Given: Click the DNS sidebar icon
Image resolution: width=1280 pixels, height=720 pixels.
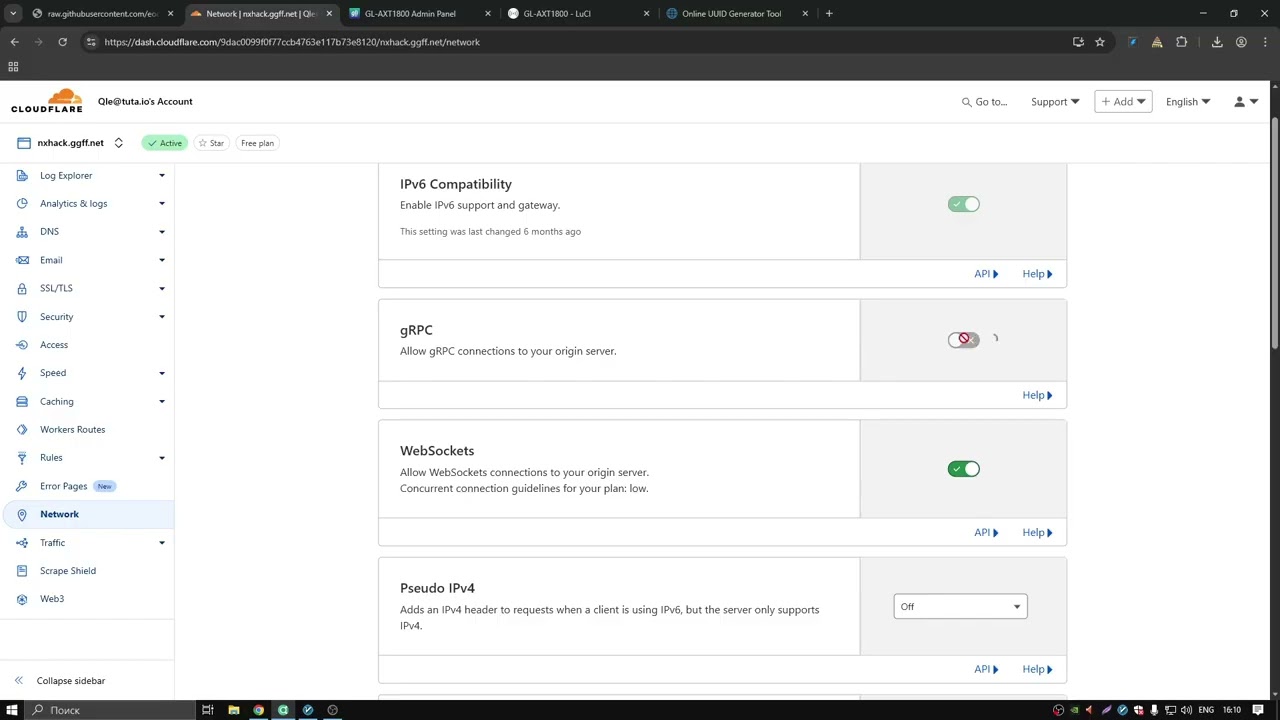Looking at the screenshot, I should [22, 231].
